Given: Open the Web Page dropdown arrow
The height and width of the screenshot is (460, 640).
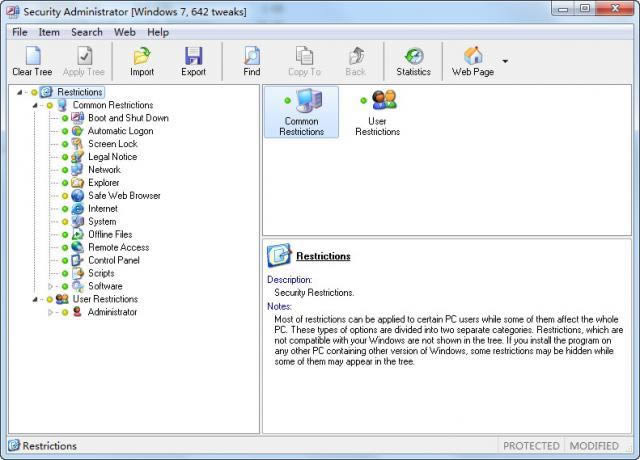Looking at the screenshot, I should coord(505,61).
